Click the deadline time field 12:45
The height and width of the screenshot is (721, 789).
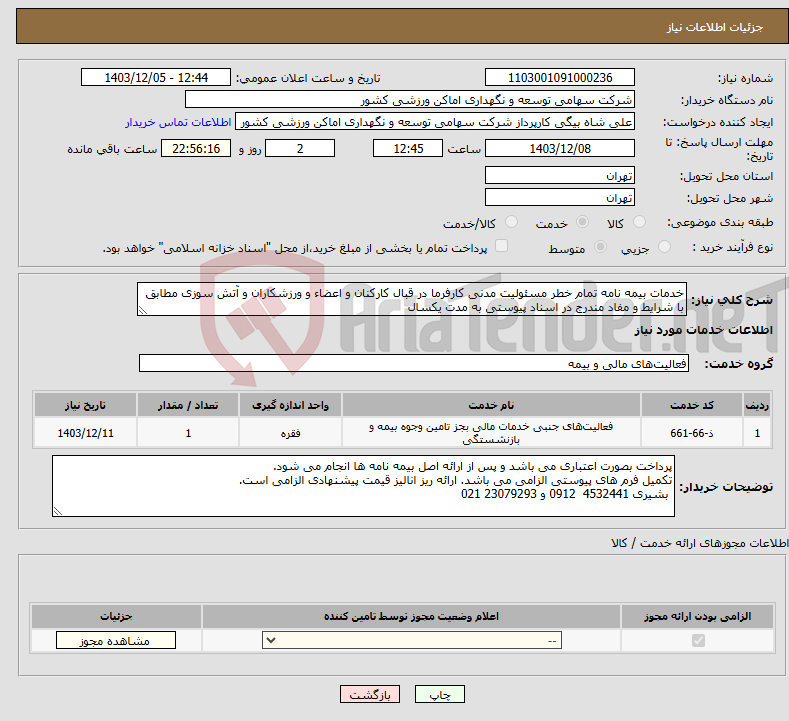point(408,148)
